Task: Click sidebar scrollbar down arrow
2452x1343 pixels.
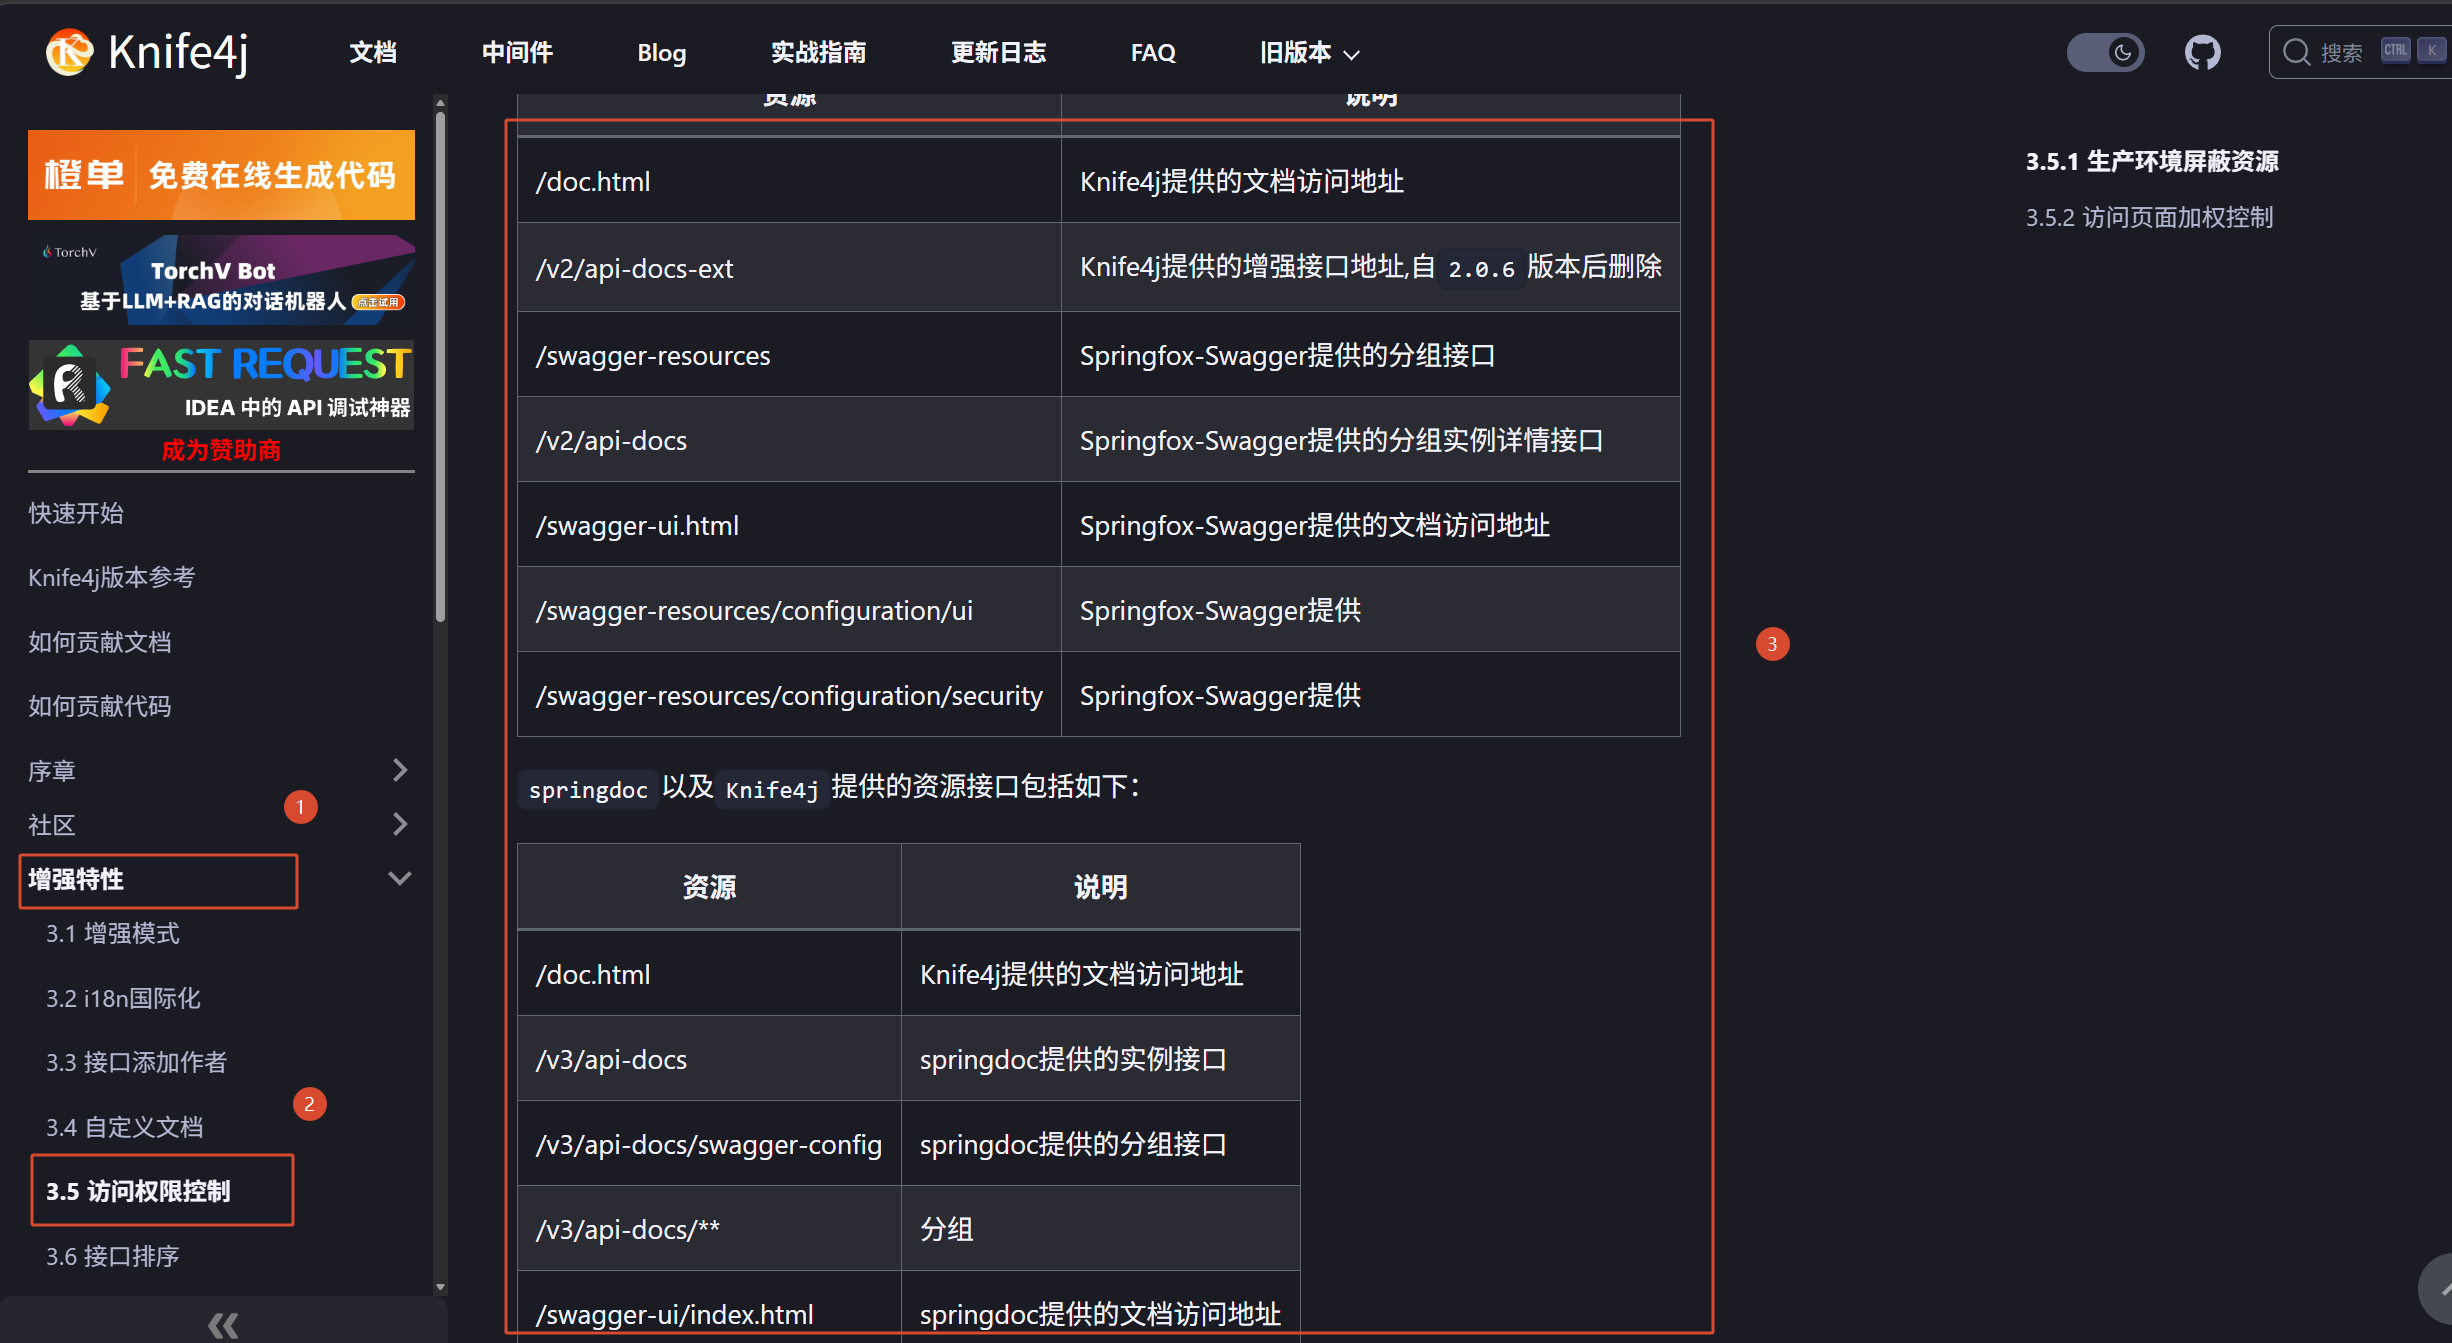Action: [440, 1287]
